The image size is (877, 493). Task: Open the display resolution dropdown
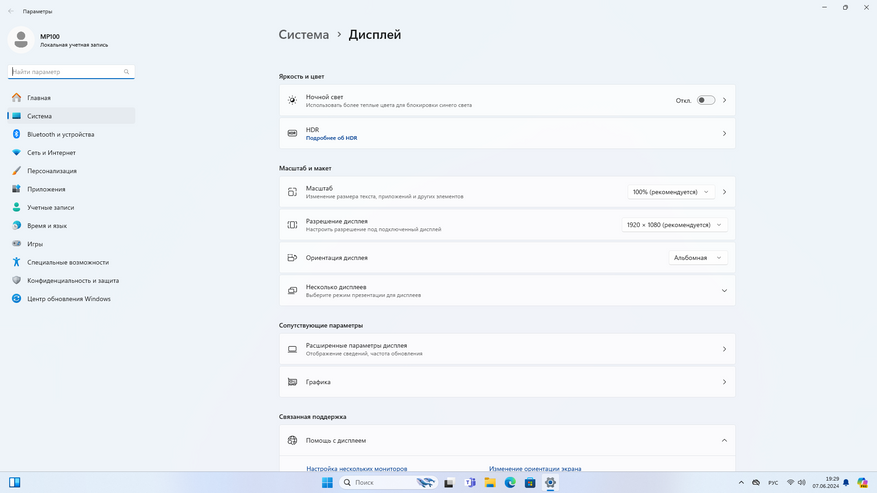coord(674,225)
